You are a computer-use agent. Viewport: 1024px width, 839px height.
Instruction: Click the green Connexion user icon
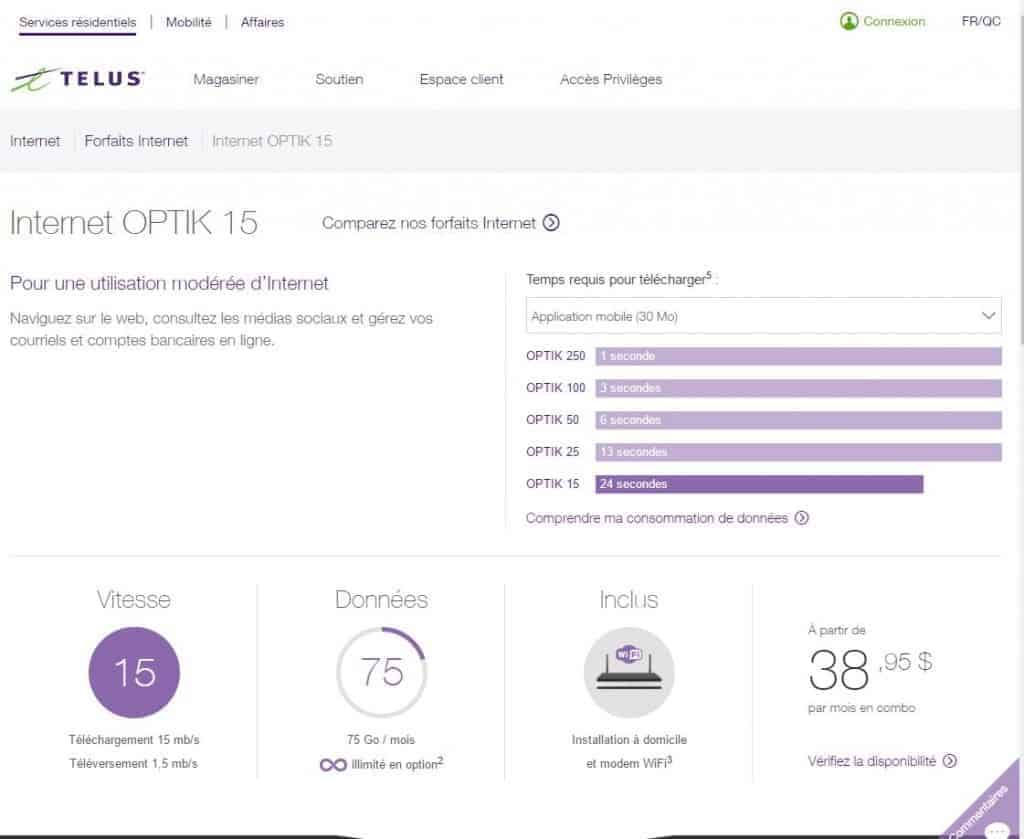click(x=848, y=22)
